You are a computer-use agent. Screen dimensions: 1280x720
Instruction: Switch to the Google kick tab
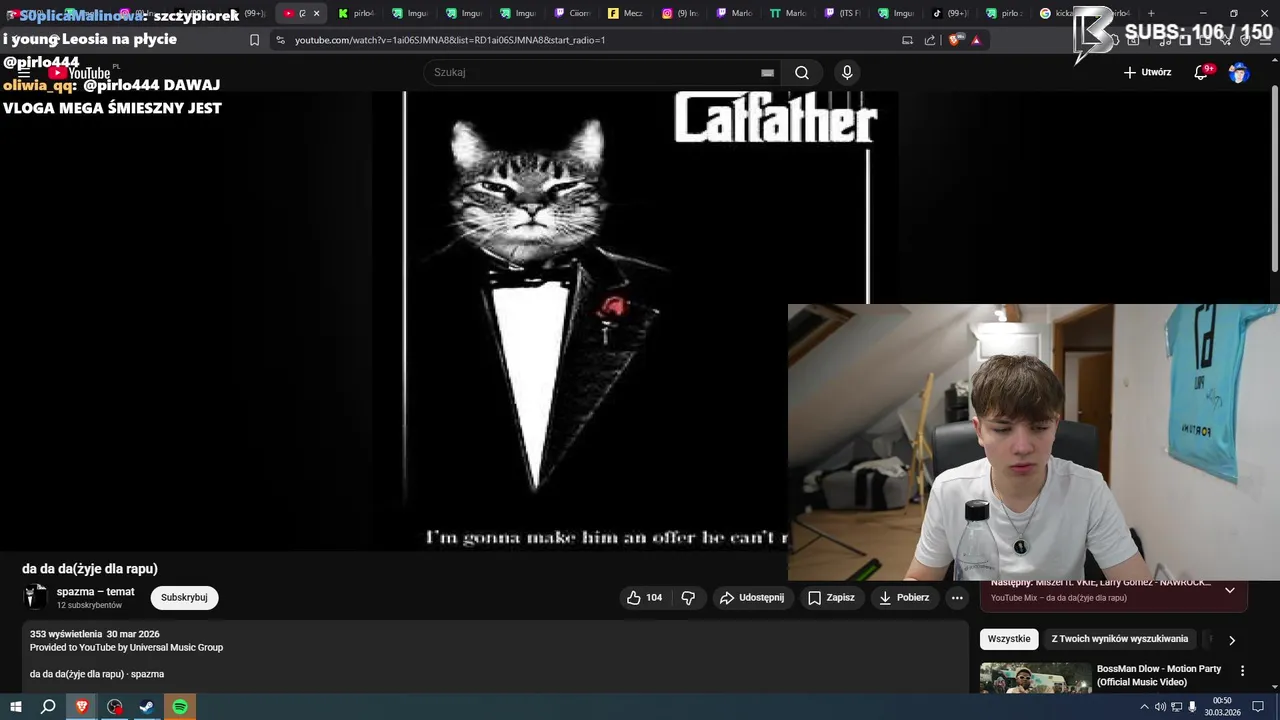(x=1056, y=13)
